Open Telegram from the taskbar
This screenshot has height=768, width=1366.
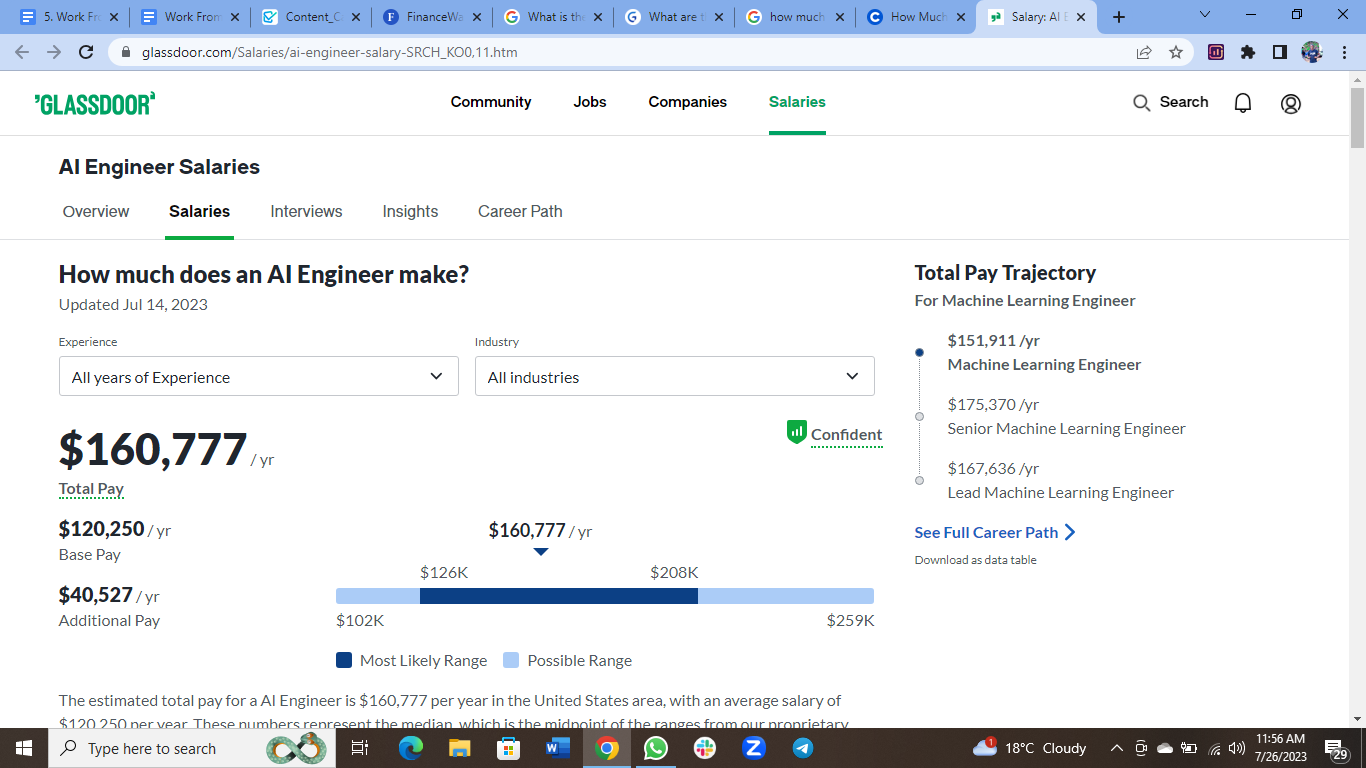[x=803, y=748]
